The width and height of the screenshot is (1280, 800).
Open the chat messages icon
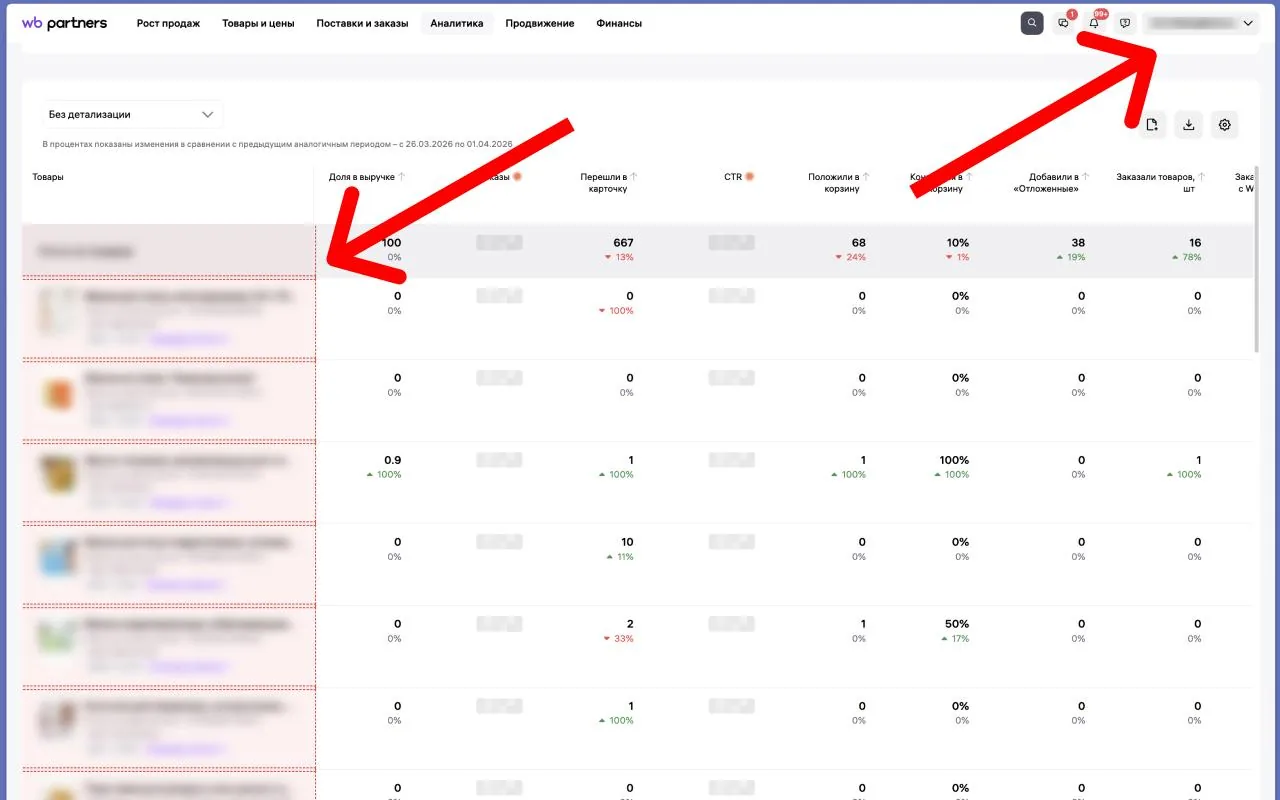(1063, 23)
